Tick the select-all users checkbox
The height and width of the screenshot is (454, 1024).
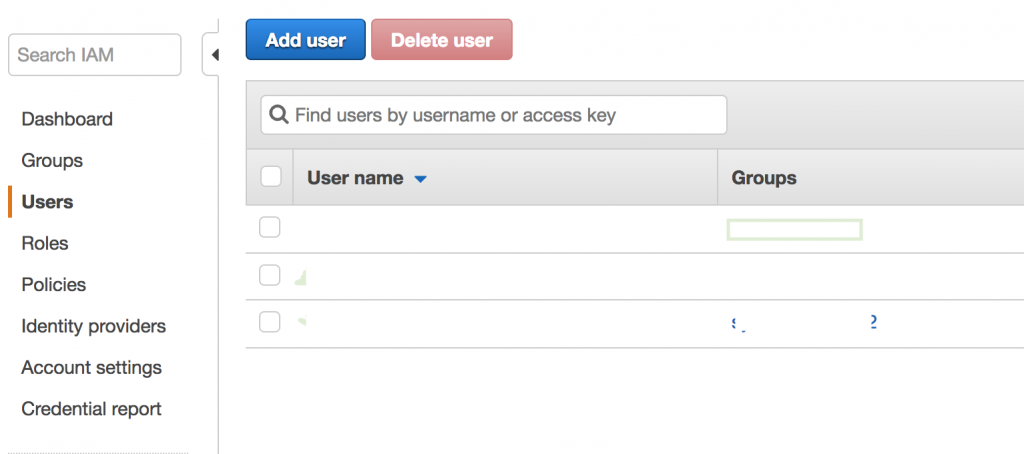coord(270,176)
